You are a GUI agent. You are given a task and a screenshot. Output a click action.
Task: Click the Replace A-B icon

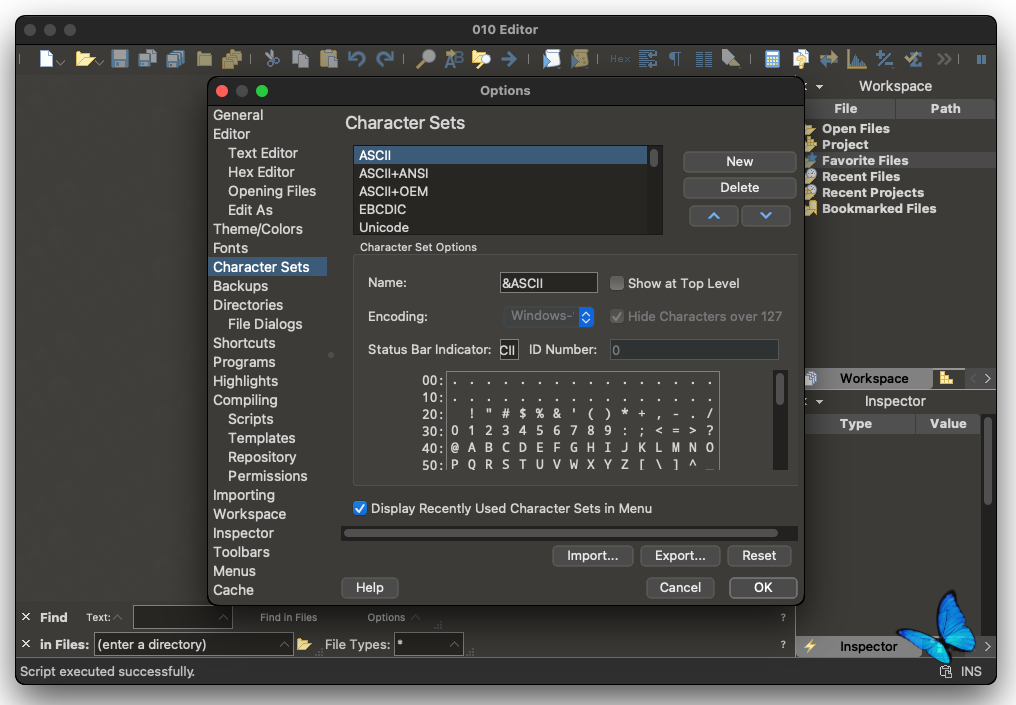pos(454,59)
